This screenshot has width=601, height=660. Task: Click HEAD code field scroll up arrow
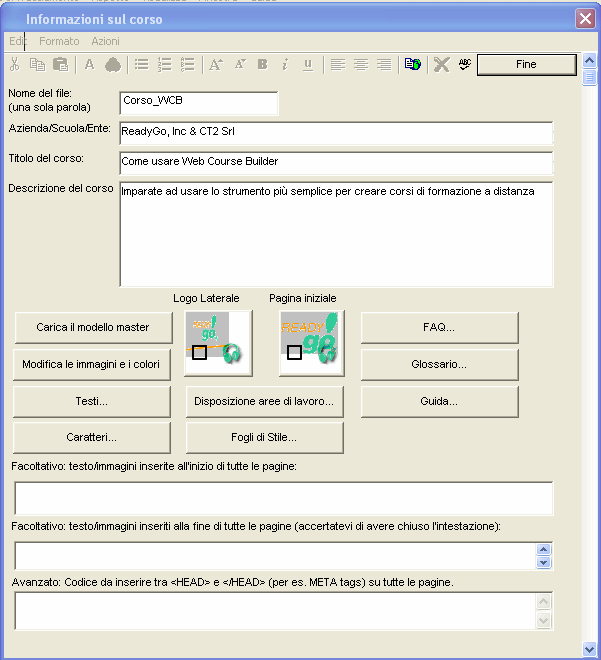click(x=543, y=601)
